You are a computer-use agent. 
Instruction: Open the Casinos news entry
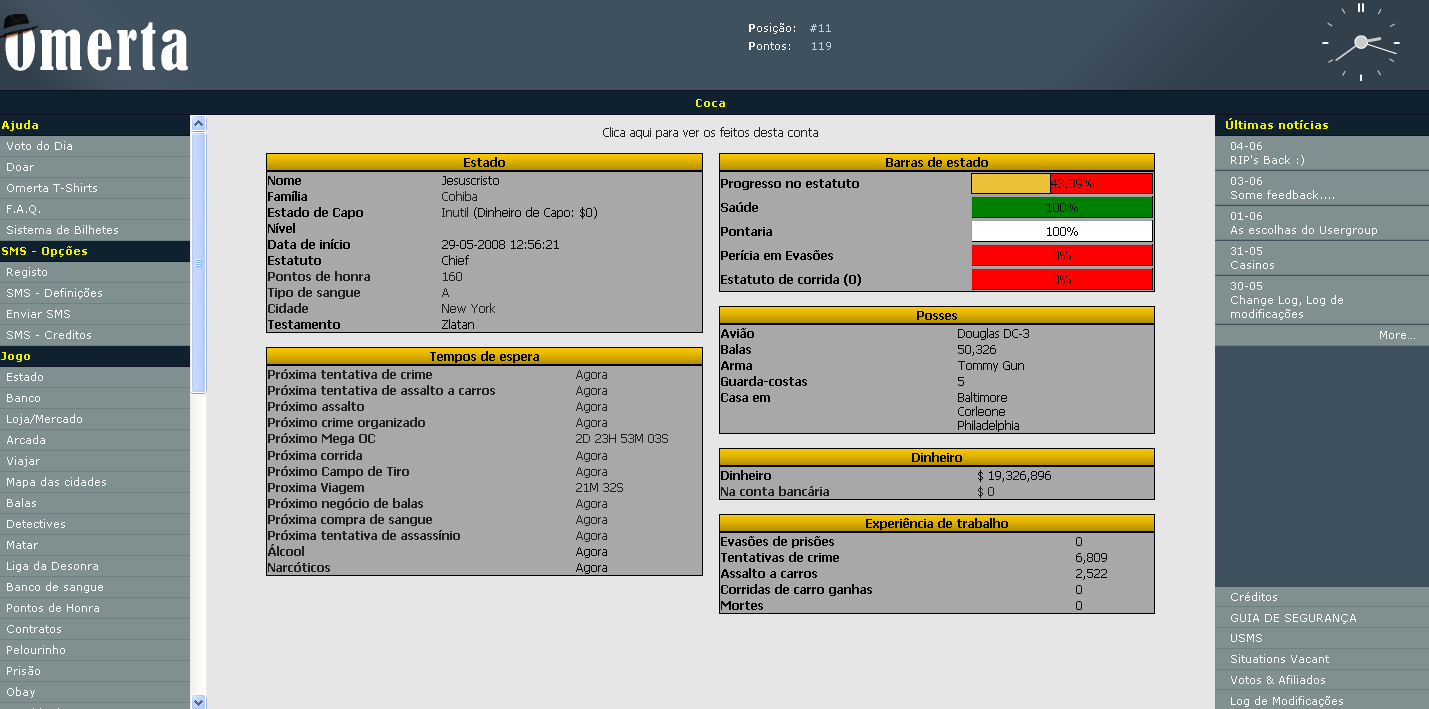pos(1252,265)
